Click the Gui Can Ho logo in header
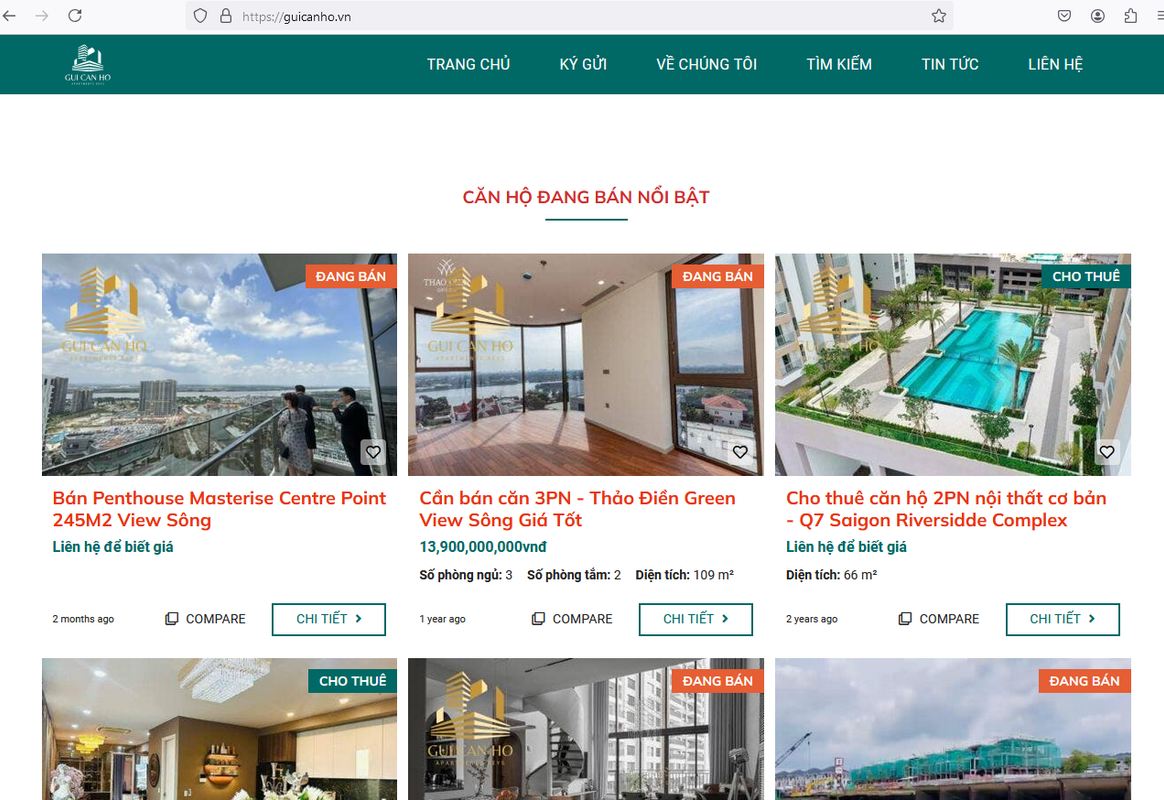 (88, 65)
